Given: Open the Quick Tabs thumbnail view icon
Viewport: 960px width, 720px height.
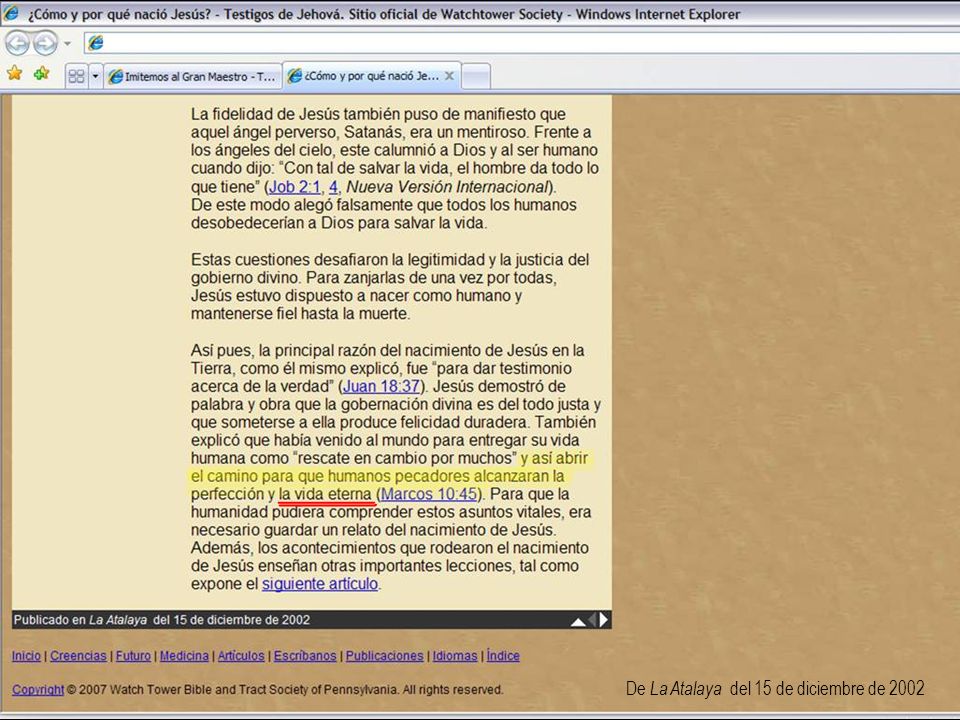Looking at the screenshot, I should point(77,76).
